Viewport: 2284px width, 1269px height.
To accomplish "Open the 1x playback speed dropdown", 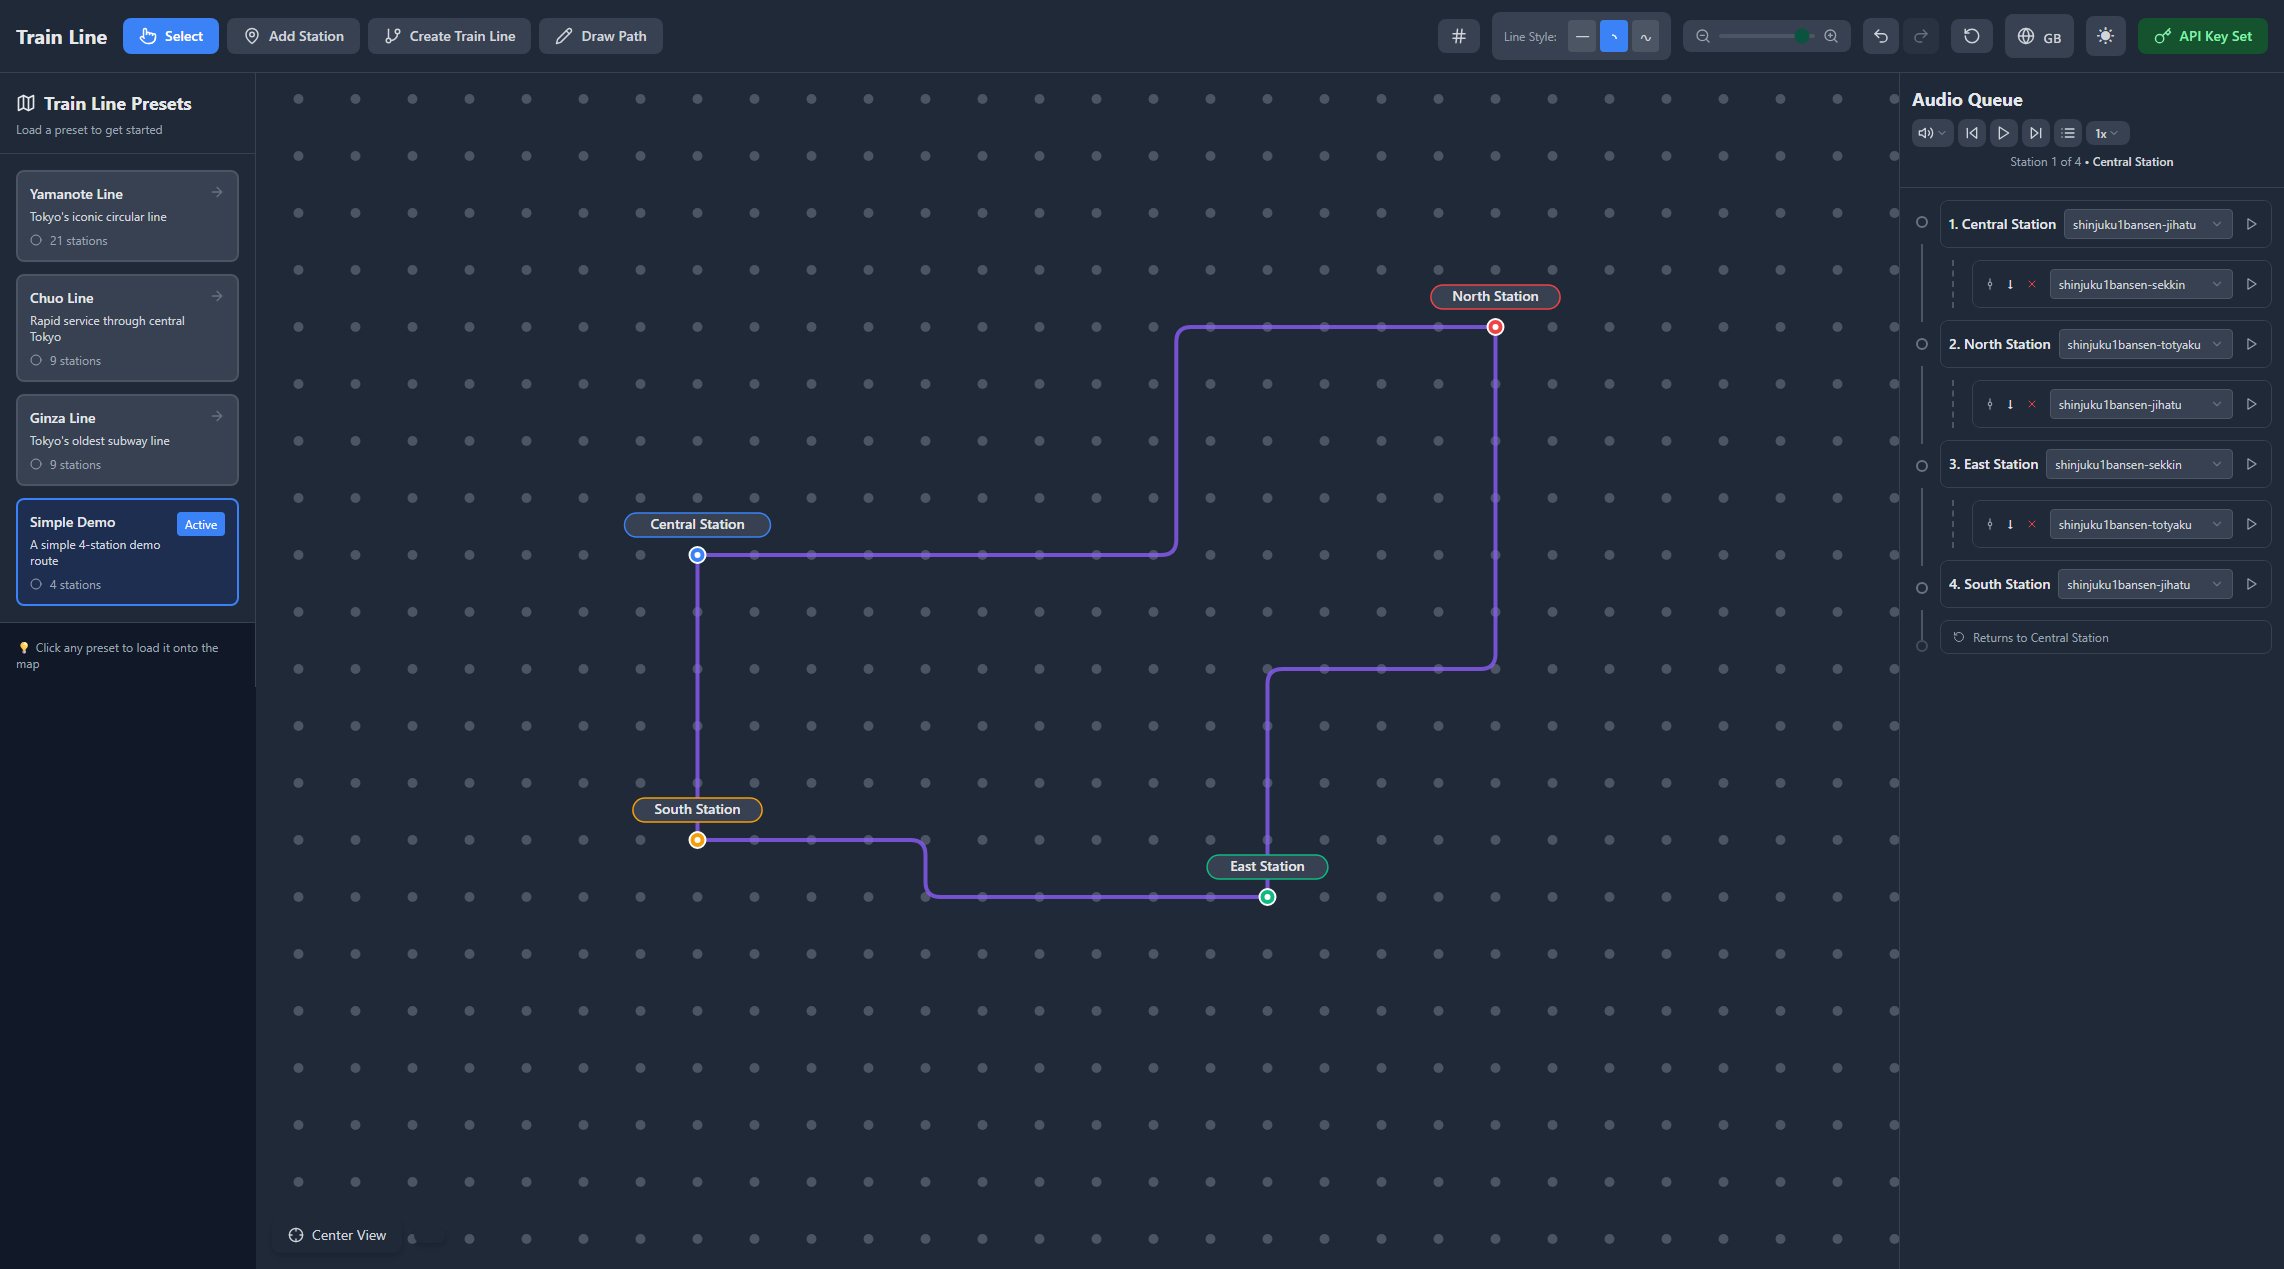I will 2106,133.
